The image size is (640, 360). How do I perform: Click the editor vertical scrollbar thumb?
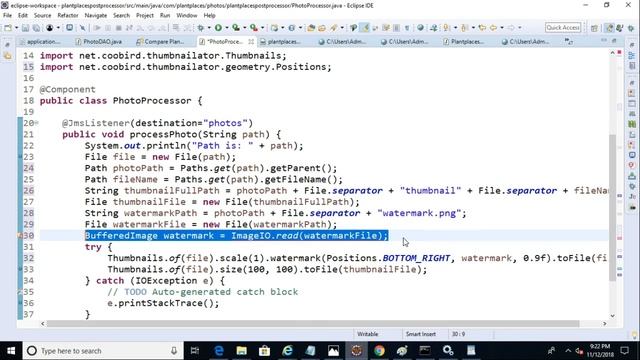[x=612, y=207]
